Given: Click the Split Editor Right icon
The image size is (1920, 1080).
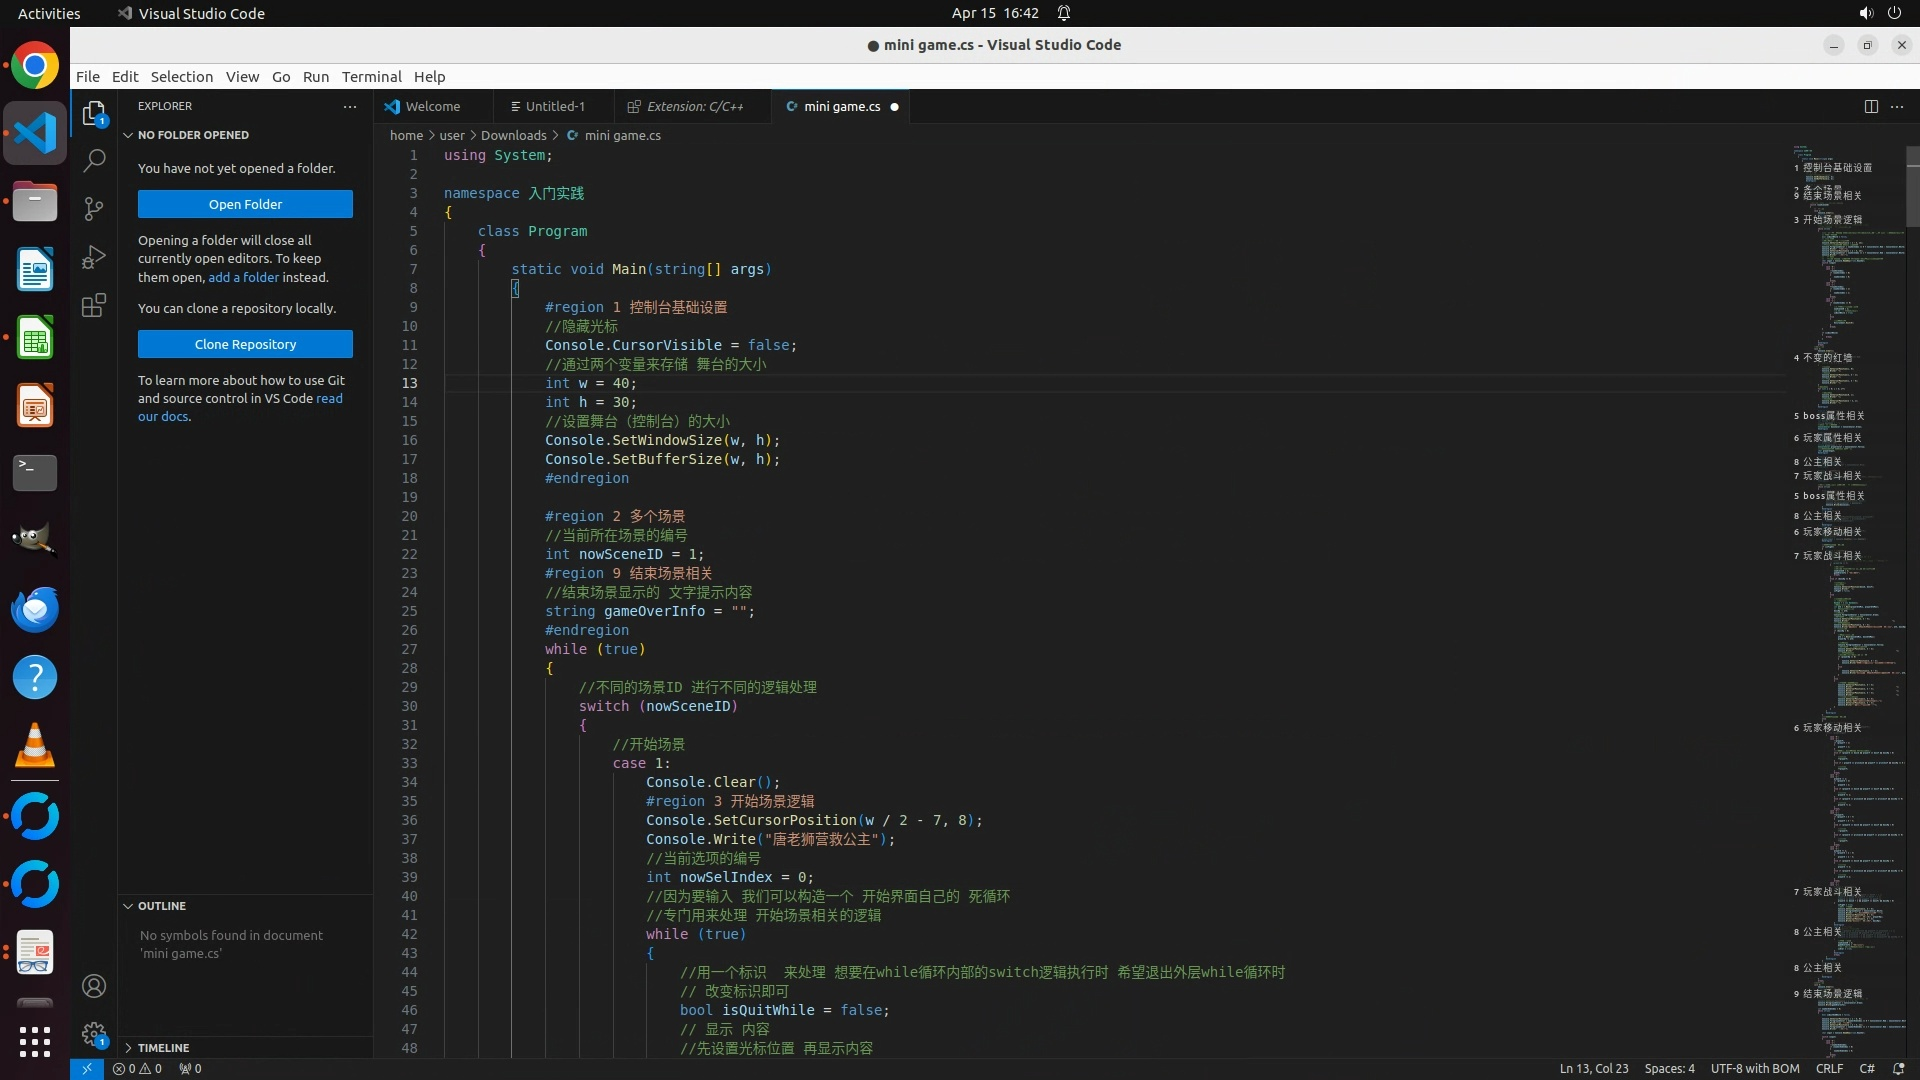Looking at the screenshot, I should click(1870, 106).
